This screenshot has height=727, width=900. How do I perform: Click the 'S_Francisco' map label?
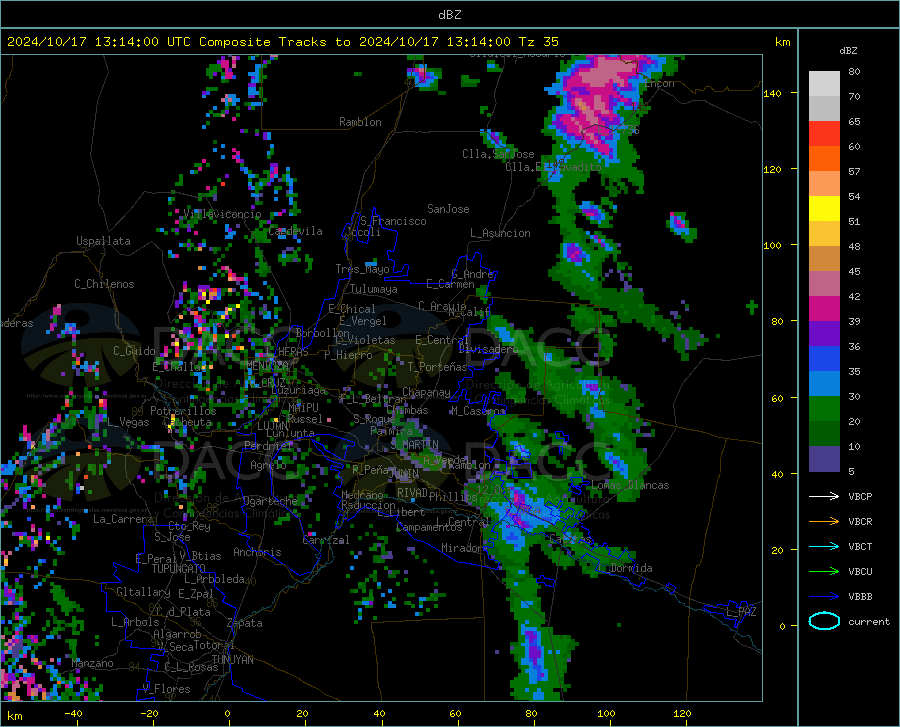[x=393, y=221]
